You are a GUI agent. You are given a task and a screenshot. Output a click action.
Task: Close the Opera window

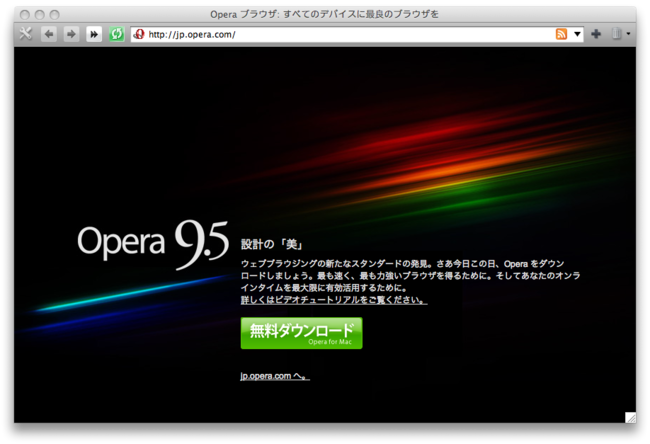25,15
